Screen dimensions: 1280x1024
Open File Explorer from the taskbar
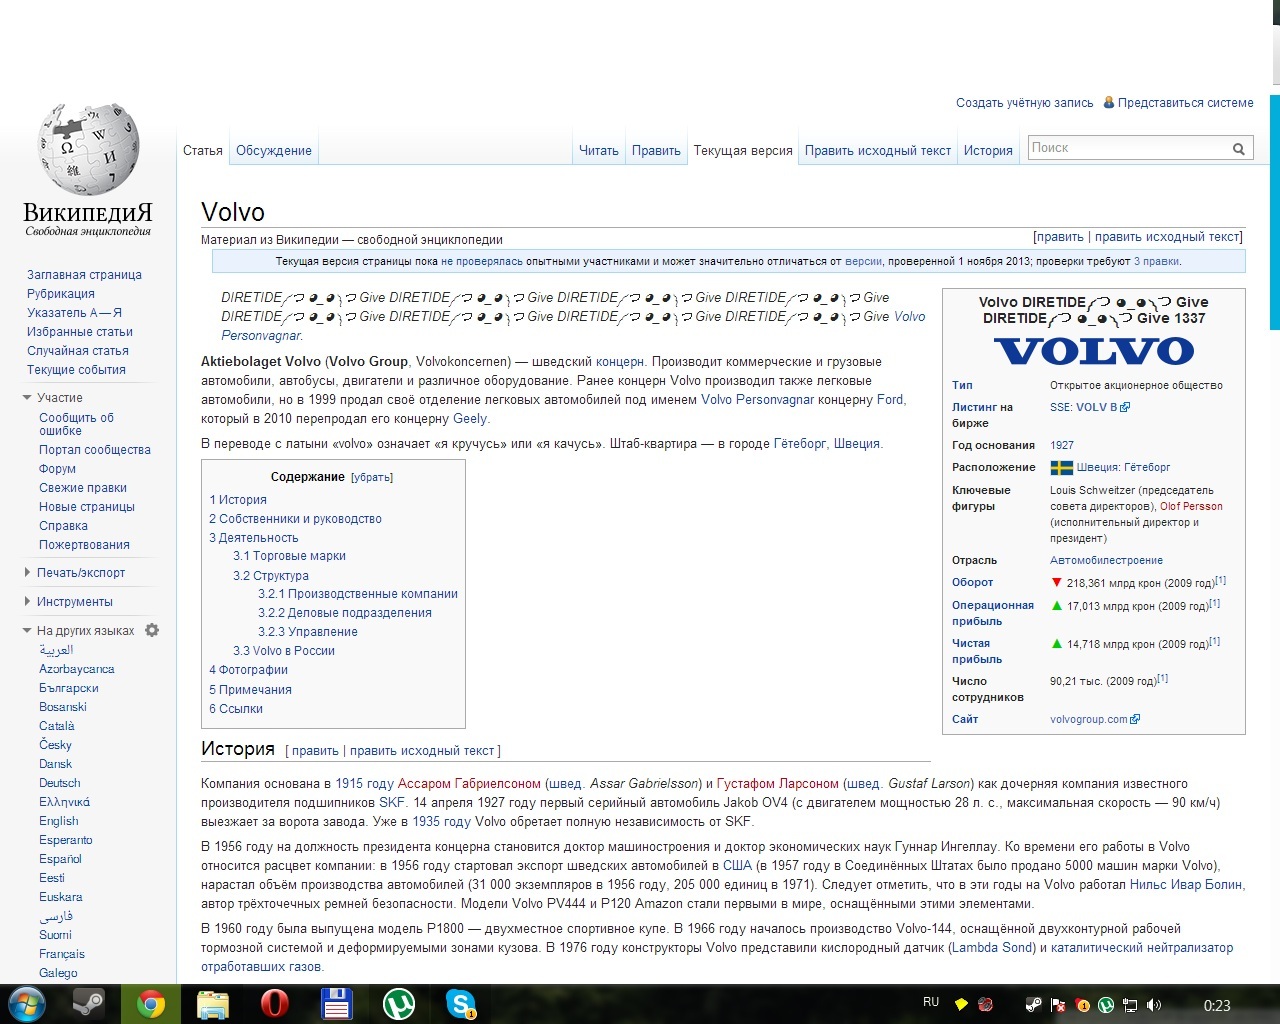[x=213, y=1003]
